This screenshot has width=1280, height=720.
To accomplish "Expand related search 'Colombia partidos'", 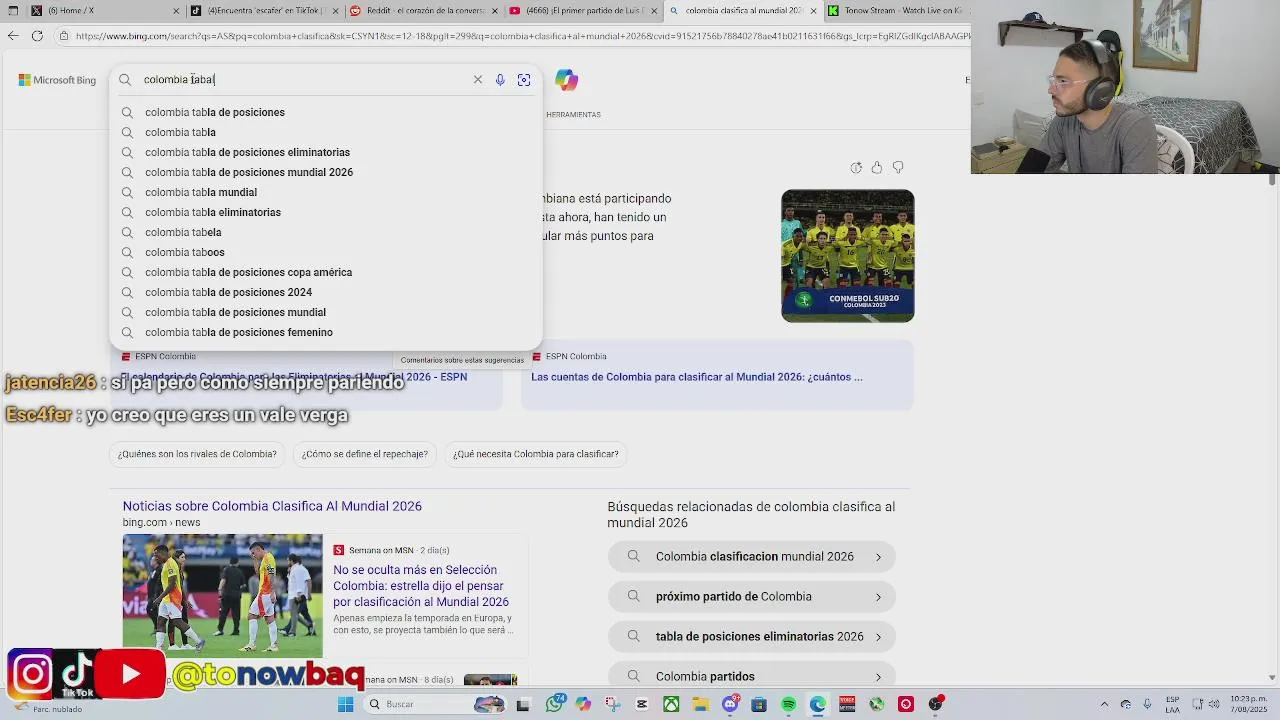I will (x=751, y=677).
